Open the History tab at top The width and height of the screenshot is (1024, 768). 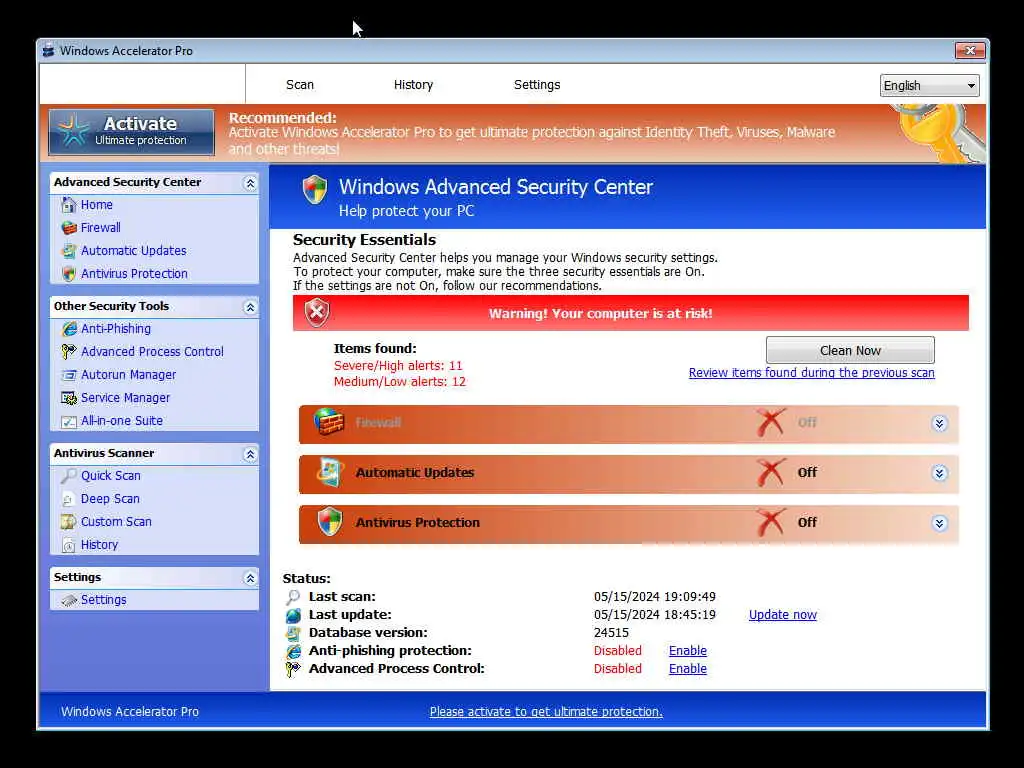click(x=413, y=85)
